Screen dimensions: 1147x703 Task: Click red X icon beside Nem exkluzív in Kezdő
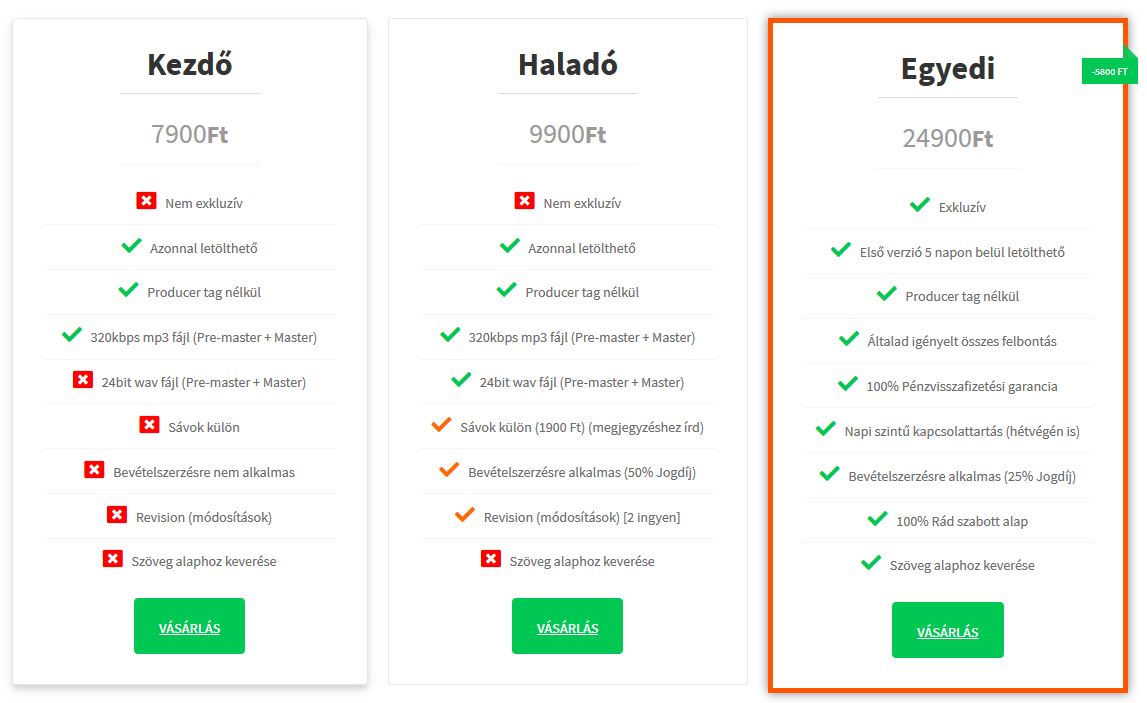pyautogui.click(x=146, y=201)
